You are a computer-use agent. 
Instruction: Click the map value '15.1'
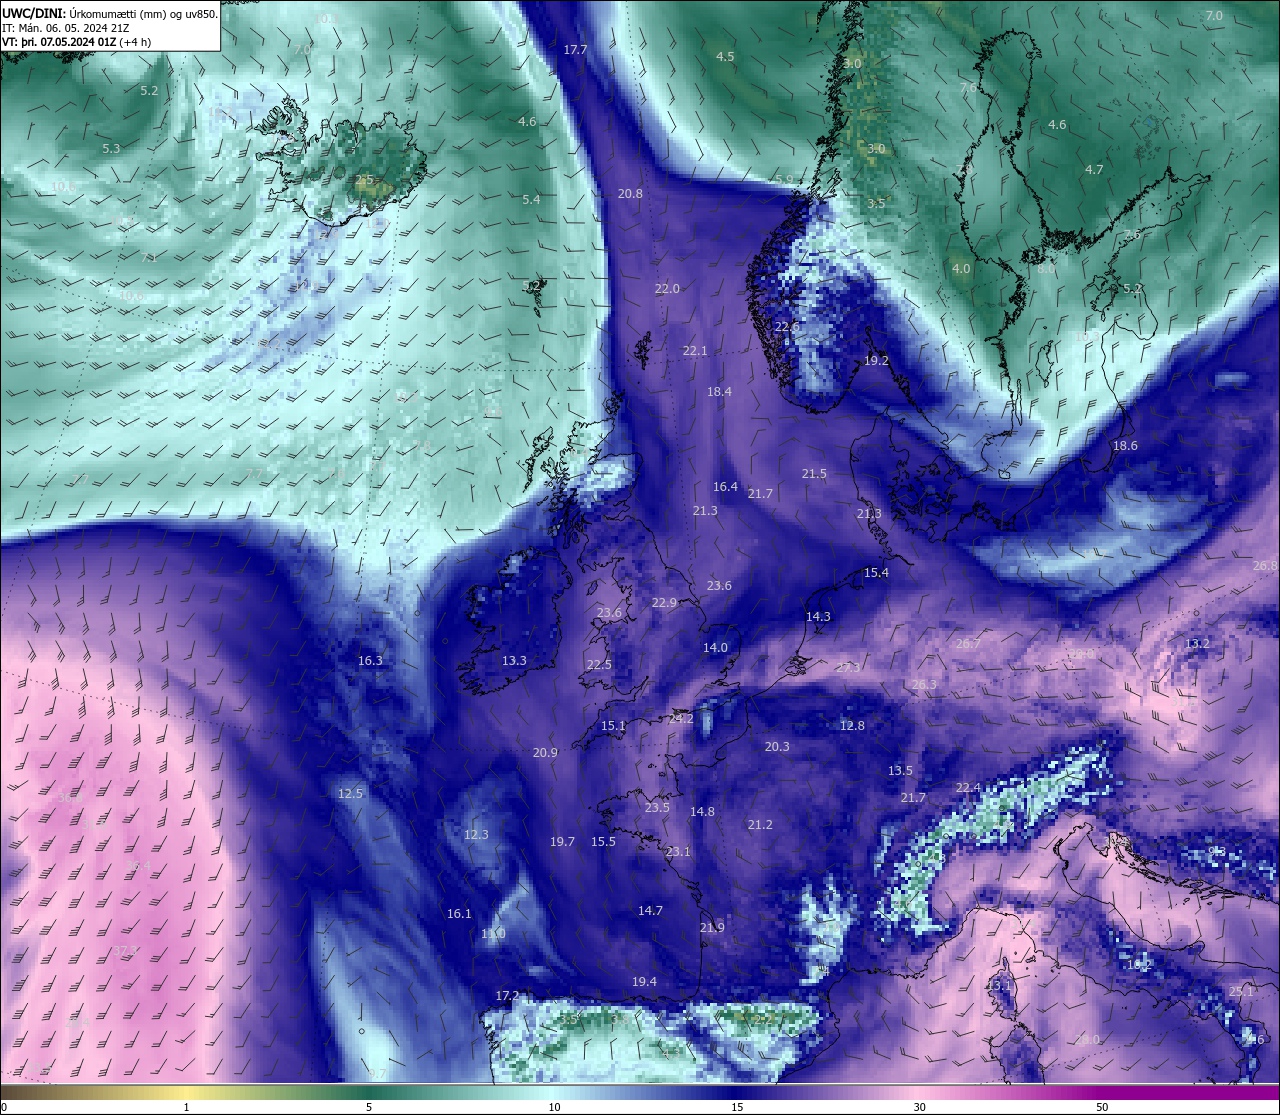(613, 725)
